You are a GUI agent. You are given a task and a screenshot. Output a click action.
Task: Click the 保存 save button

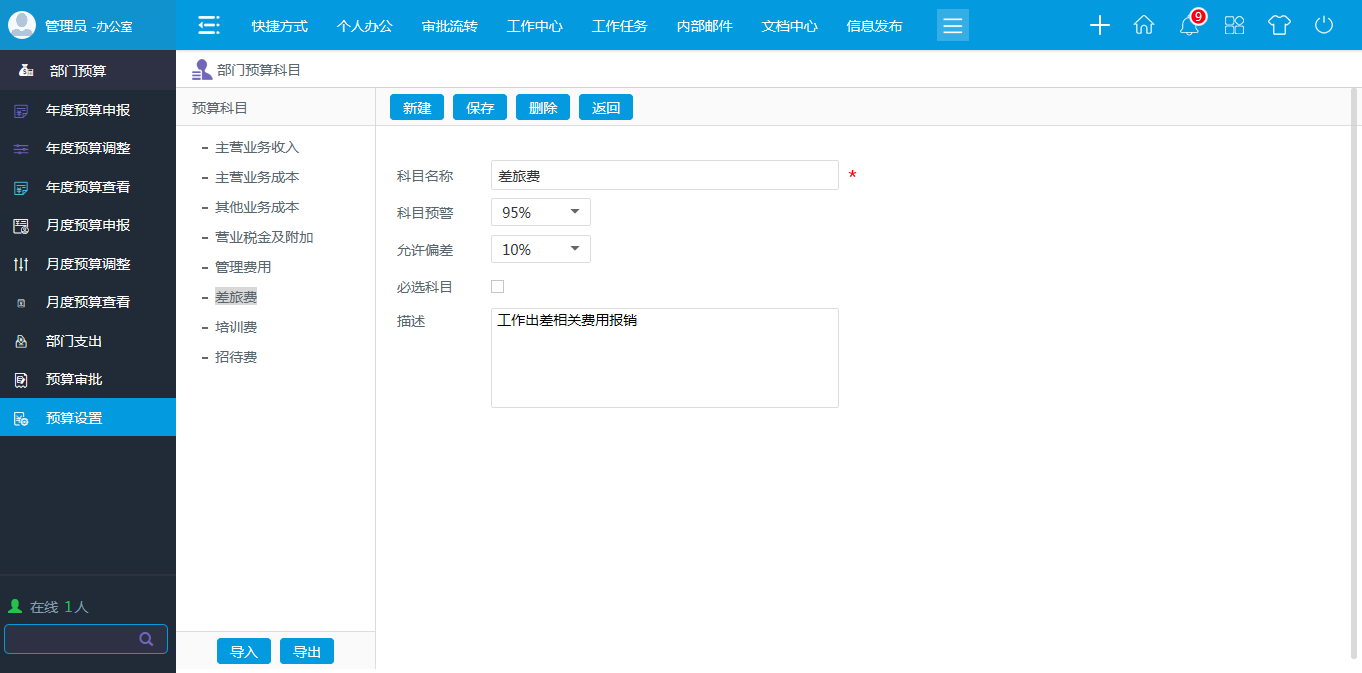pyautogui.click(x=479, y=106)
